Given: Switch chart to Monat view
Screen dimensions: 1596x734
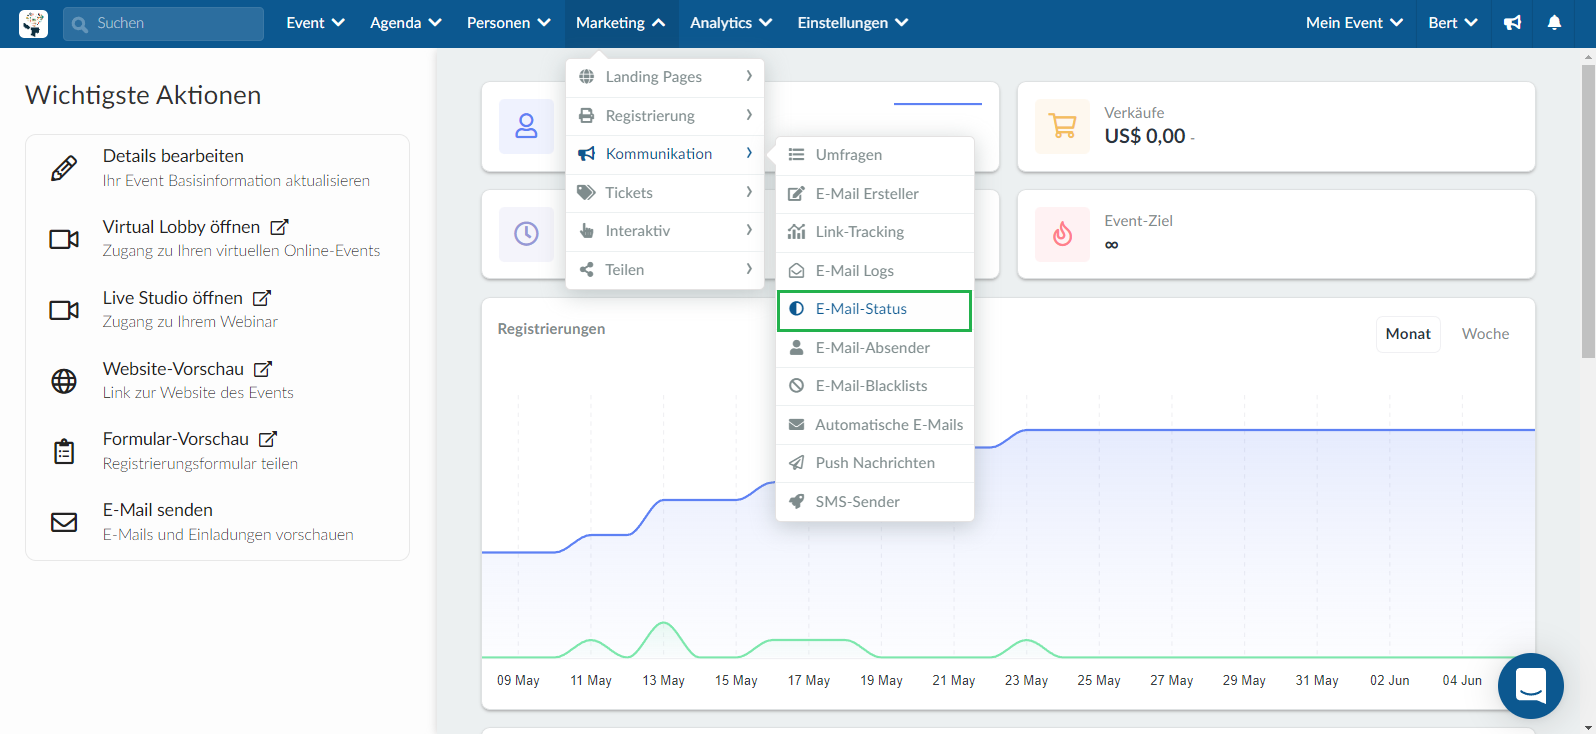Looking at the screenshot, I should pos(1408,334).
